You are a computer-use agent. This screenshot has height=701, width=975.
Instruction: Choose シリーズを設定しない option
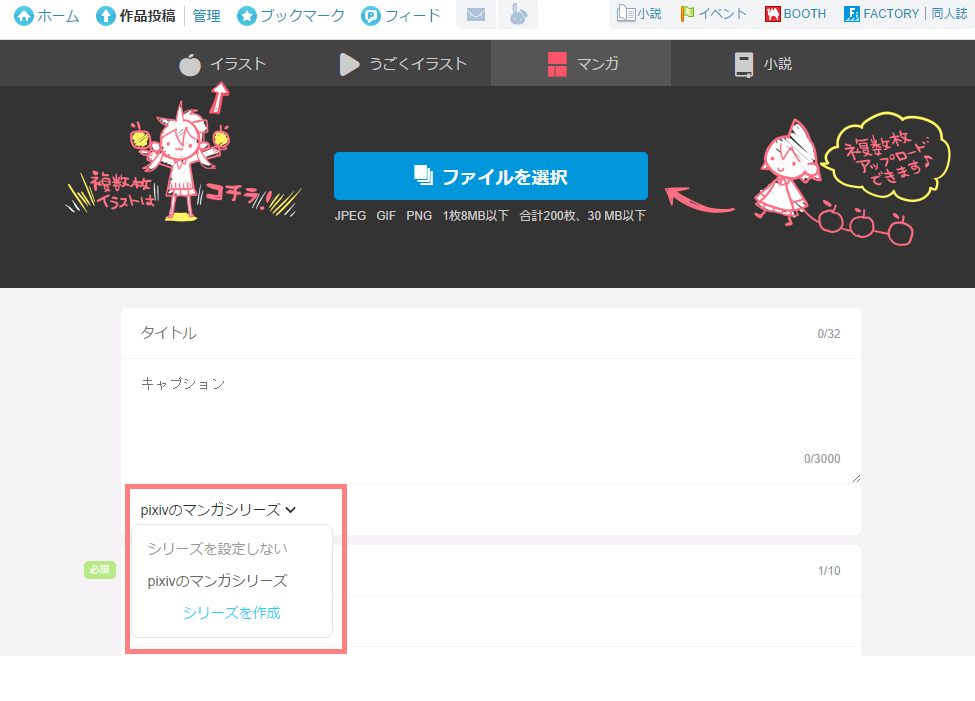217,549
